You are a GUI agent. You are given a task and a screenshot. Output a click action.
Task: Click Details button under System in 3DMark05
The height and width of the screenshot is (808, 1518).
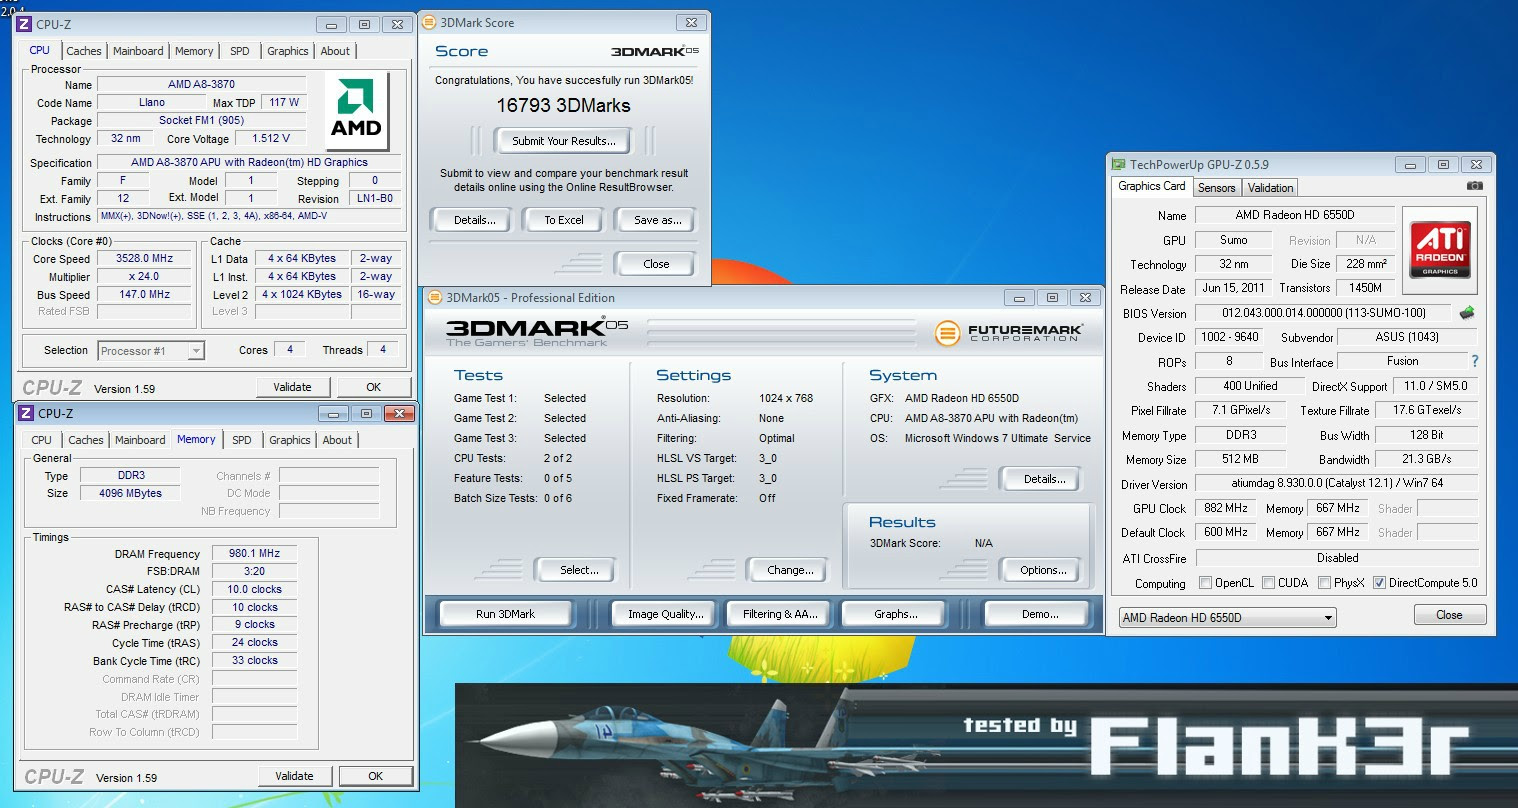tap(1044, 479)
